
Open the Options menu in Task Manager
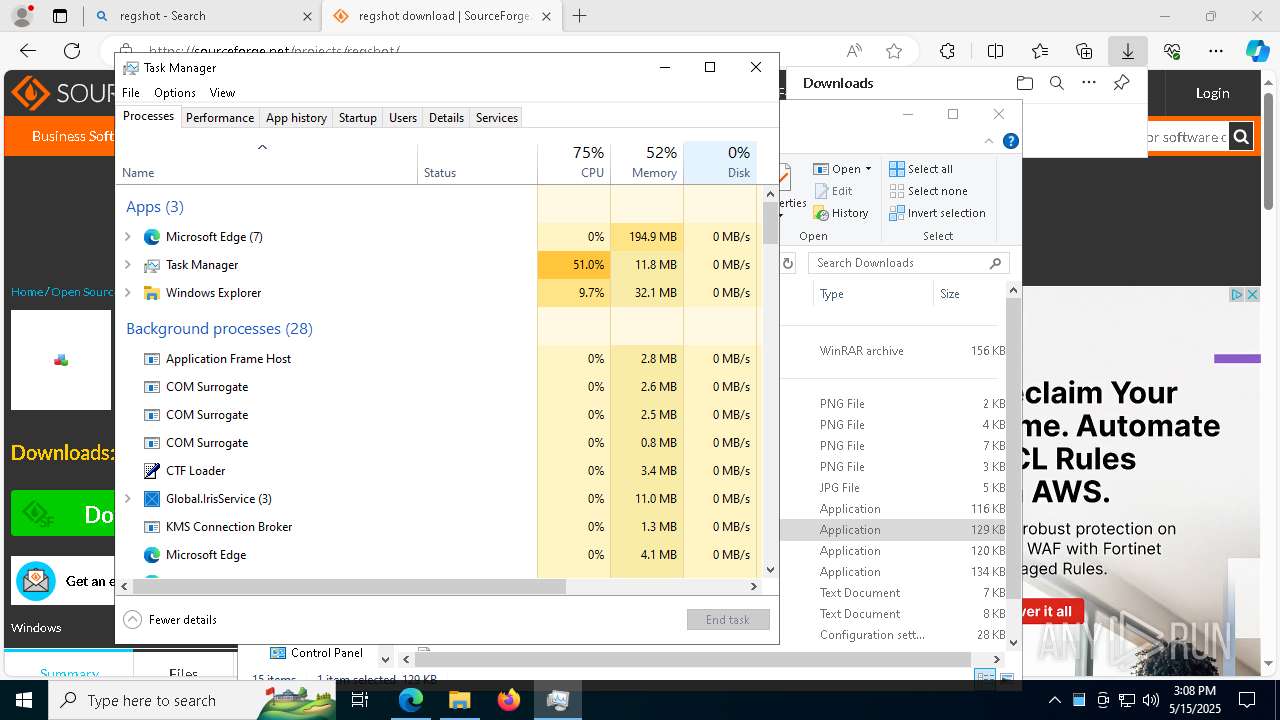point(175,92)
